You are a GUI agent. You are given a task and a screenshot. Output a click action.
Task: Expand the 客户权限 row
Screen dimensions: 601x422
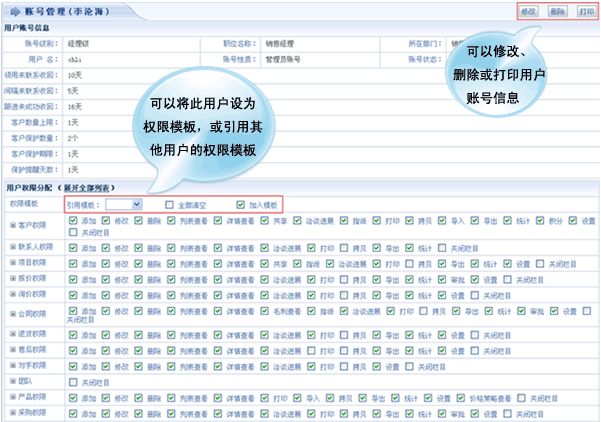tap(13, 225)
